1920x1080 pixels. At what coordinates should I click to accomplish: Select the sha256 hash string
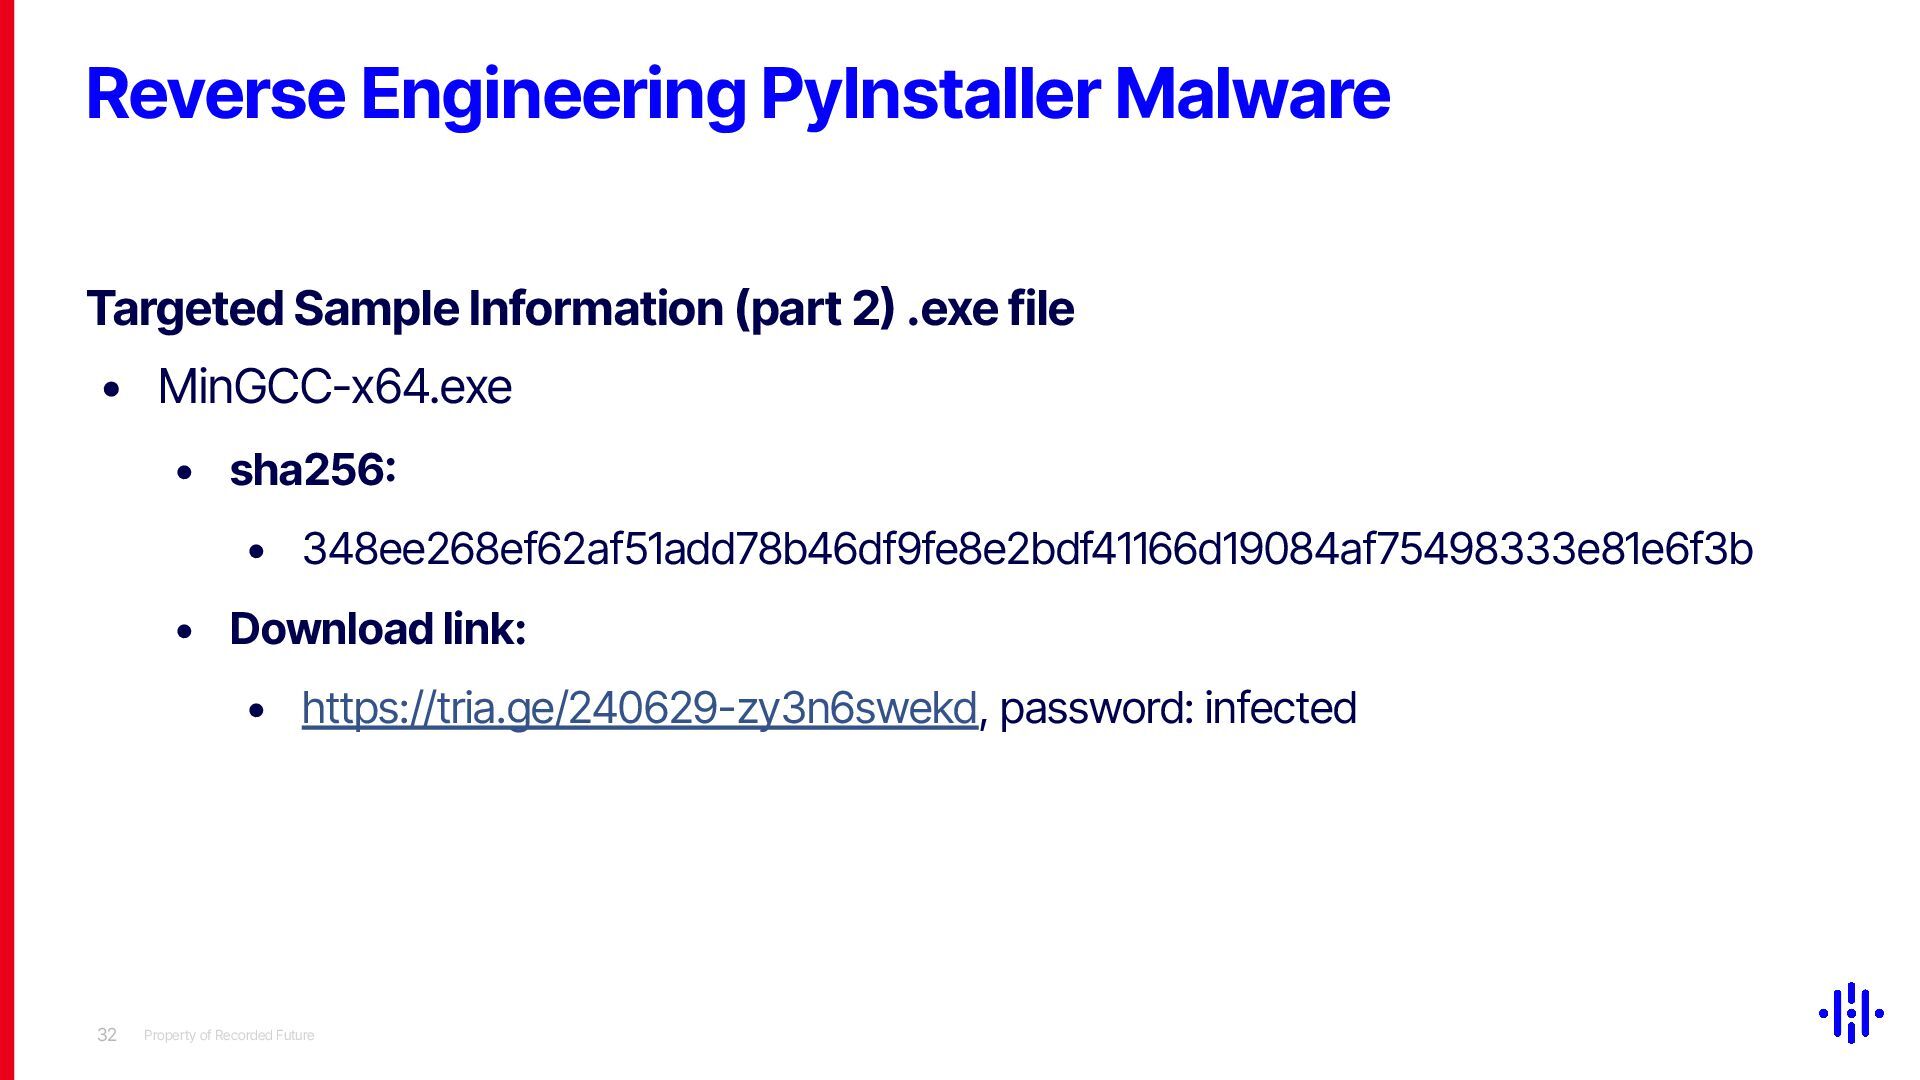1027,549
